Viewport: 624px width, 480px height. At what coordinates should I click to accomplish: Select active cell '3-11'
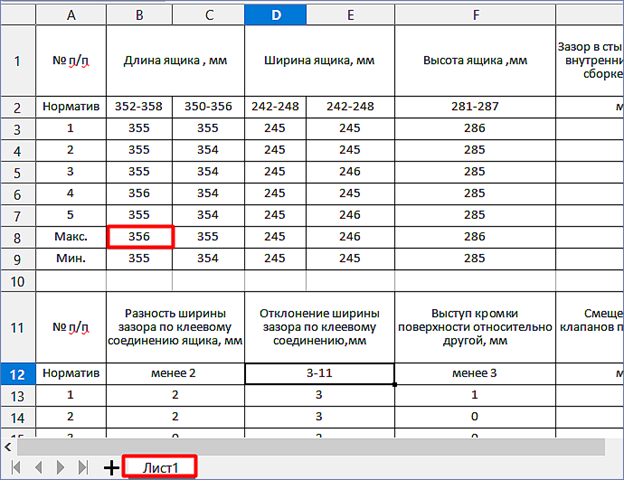(x=320, y=373)
